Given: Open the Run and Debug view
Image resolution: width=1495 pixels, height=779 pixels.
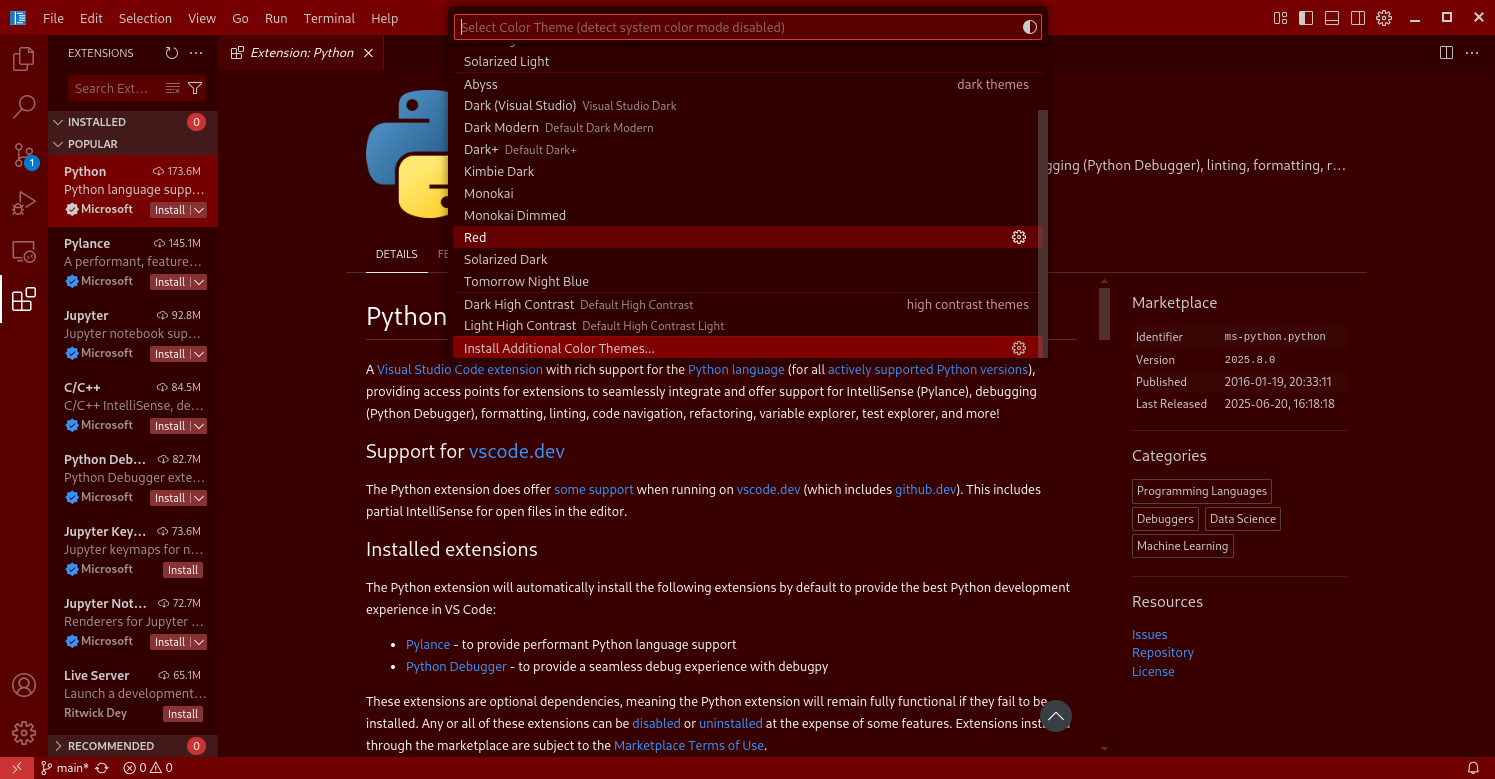Looking at the screenshot, I should (24, 203).
